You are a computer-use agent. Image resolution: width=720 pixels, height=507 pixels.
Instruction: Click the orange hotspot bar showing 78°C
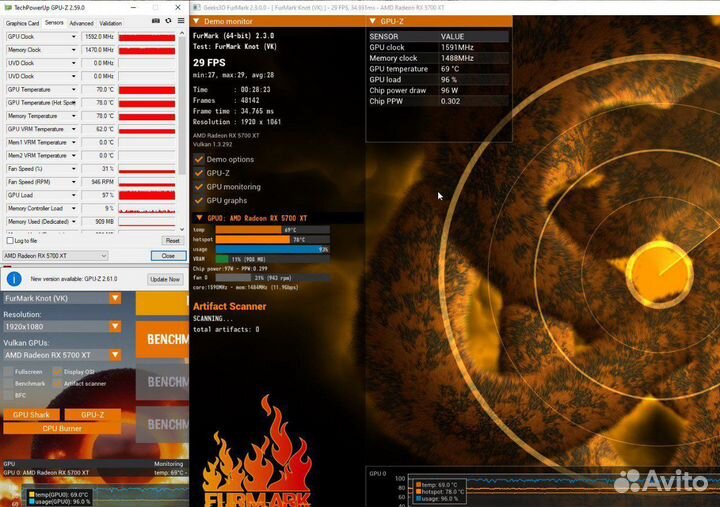click(x=253, y=240)
